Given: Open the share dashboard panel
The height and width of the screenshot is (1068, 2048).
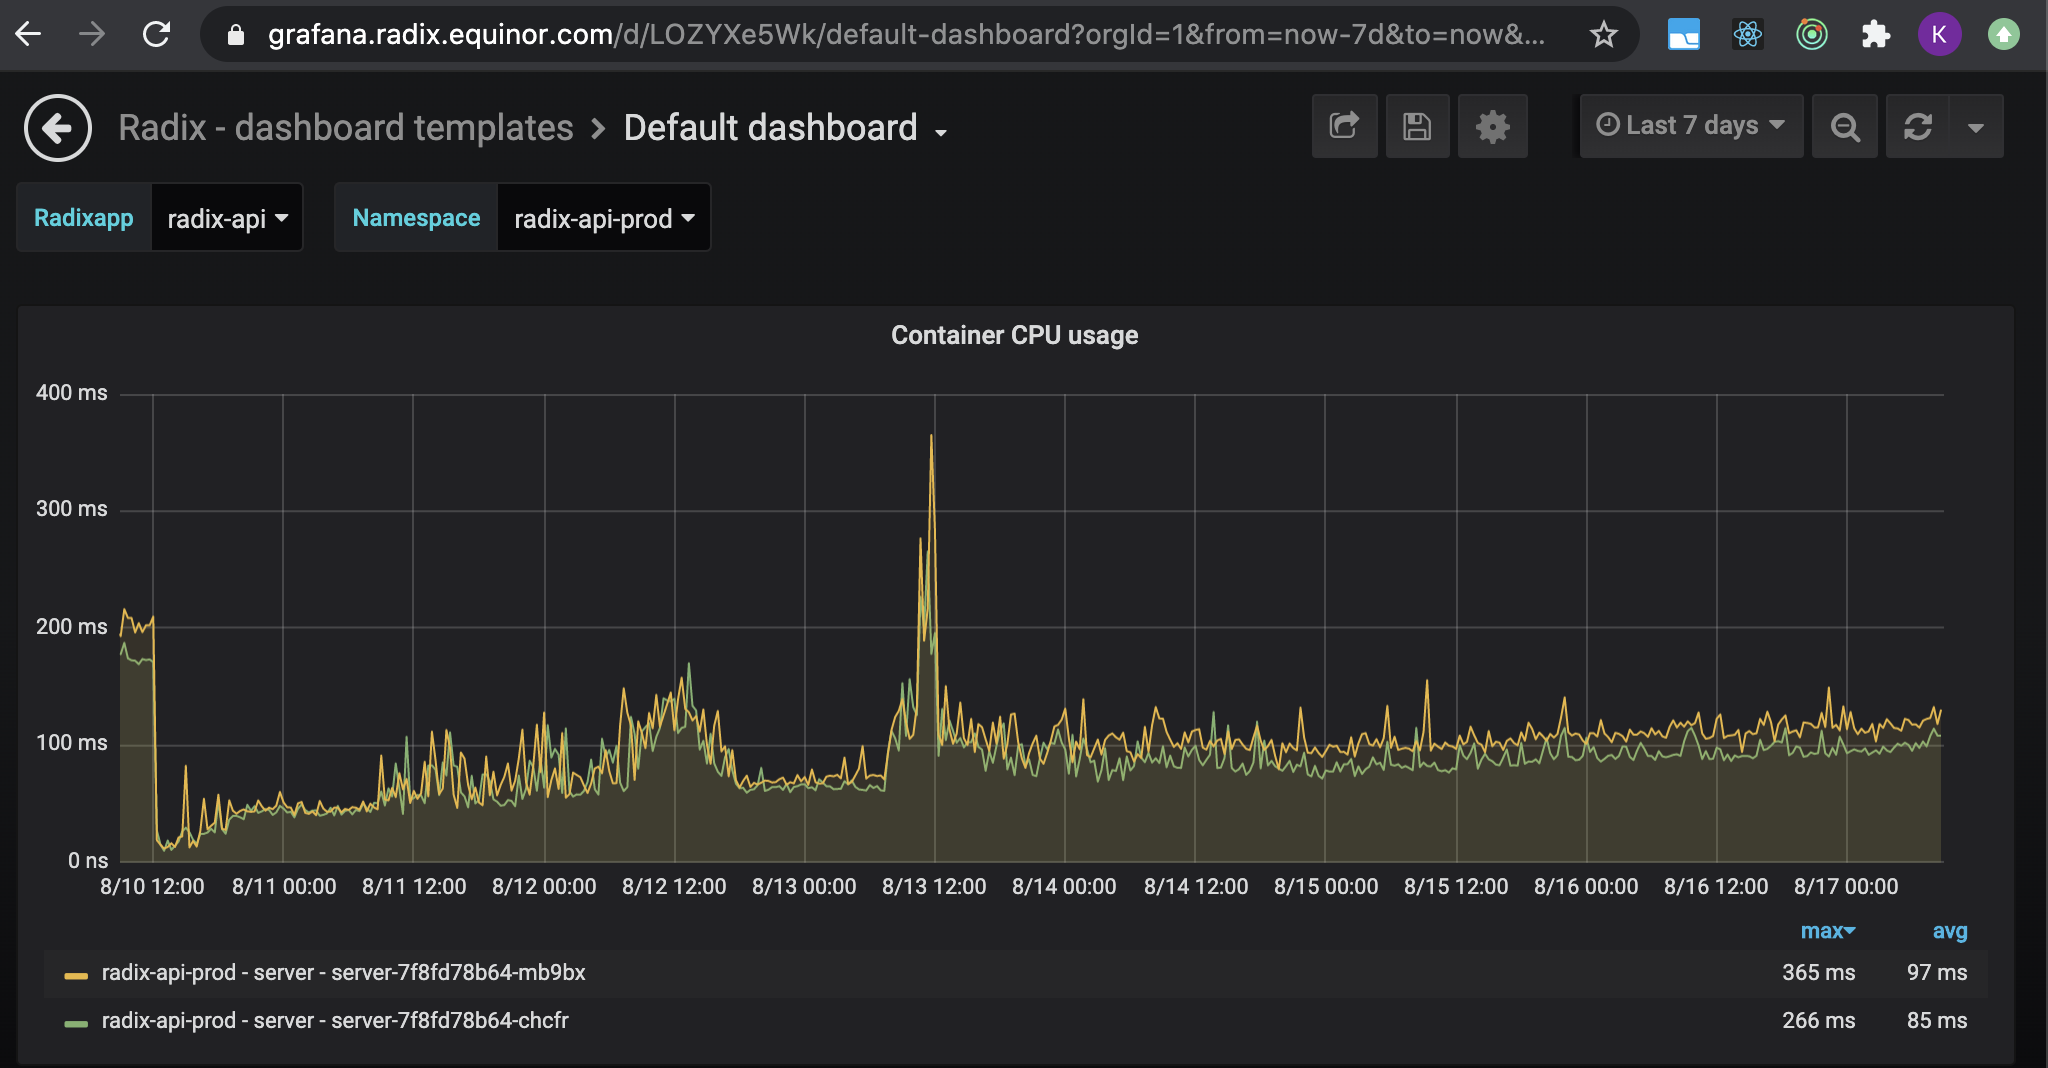Looking at the screenshot, I should coord(1344,126).
